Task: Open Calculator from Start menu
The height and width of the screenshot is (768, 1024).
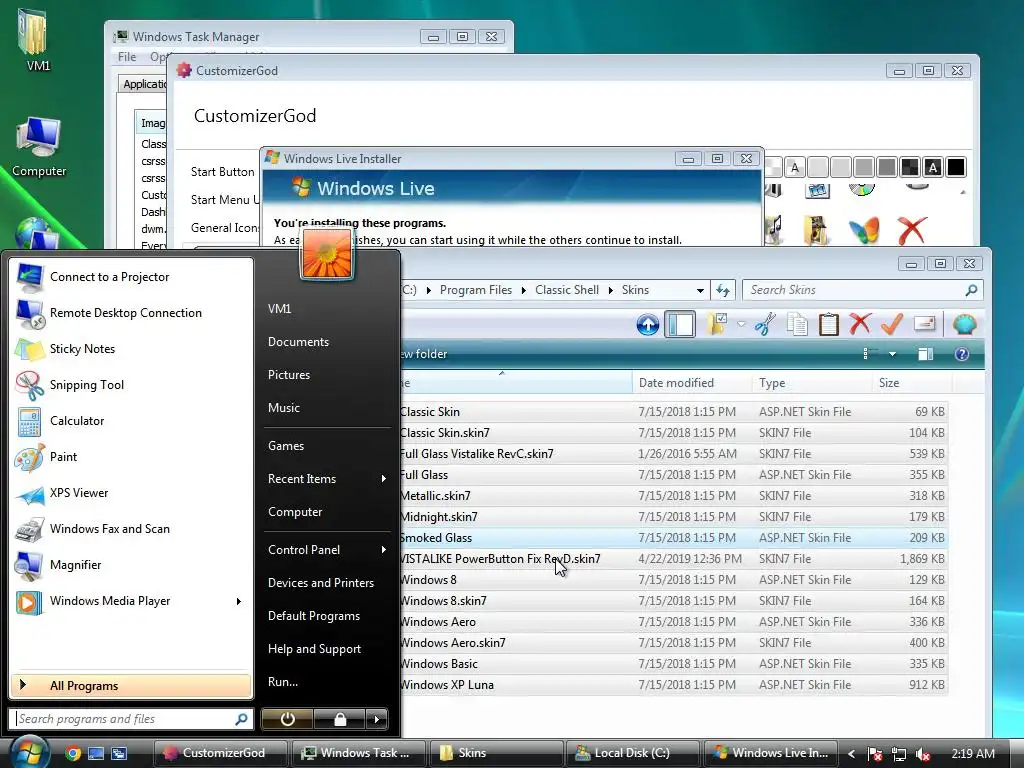Action: tap(131, 421)
